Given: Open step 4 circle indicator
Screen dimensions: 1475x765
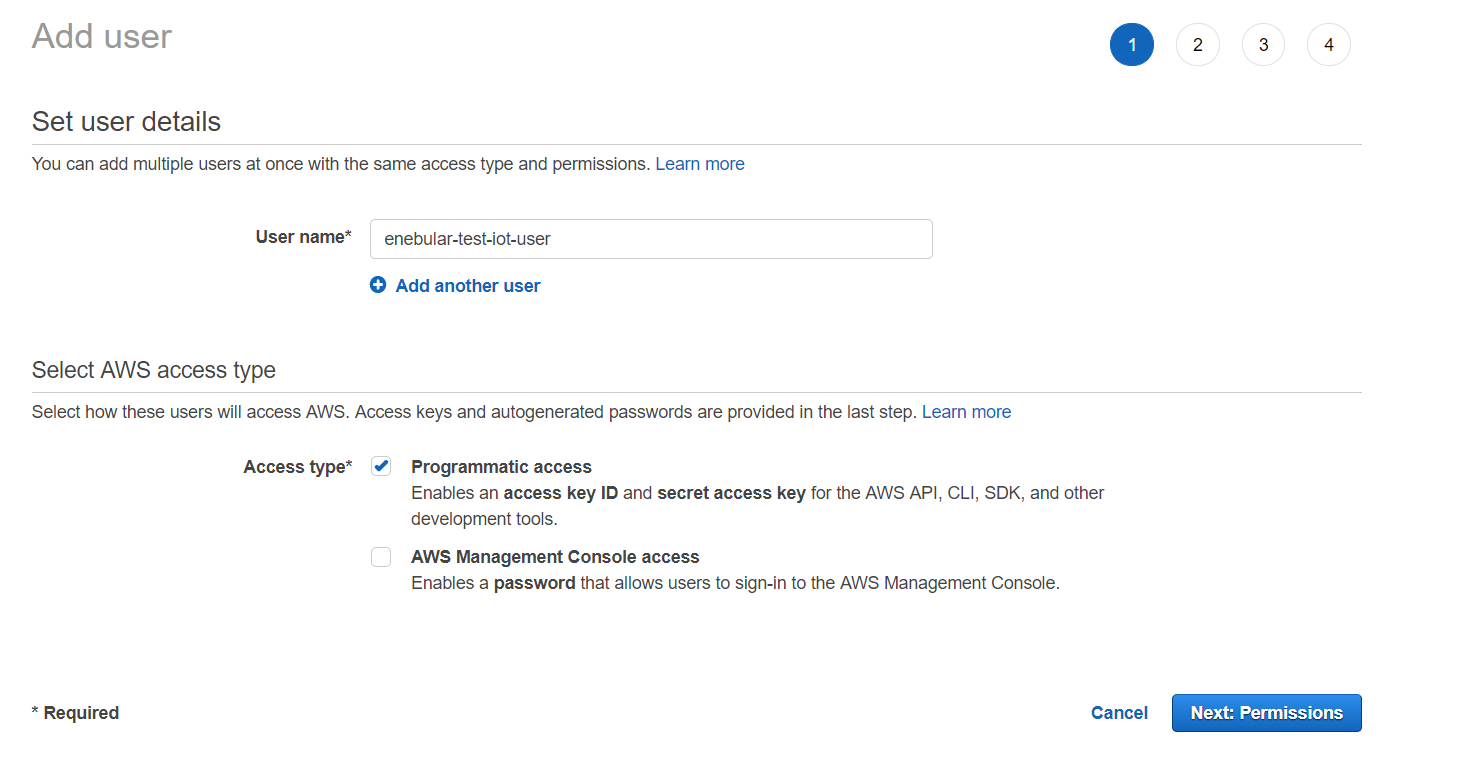Looking at the screenshot, I should click(x=1329, y=45).
